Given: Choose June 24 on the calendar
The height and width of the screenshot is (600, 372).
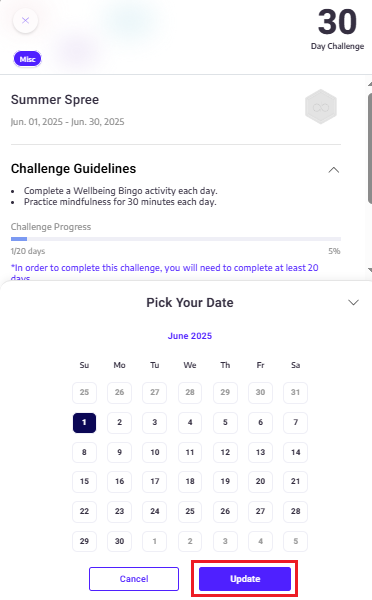Looking at the screenshot, I should [155, 511].
